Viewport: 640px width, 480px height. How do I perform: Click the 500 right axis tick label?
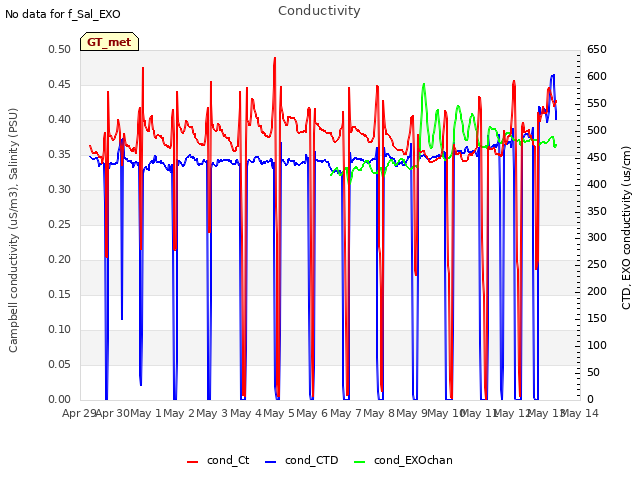coord(597,130)
